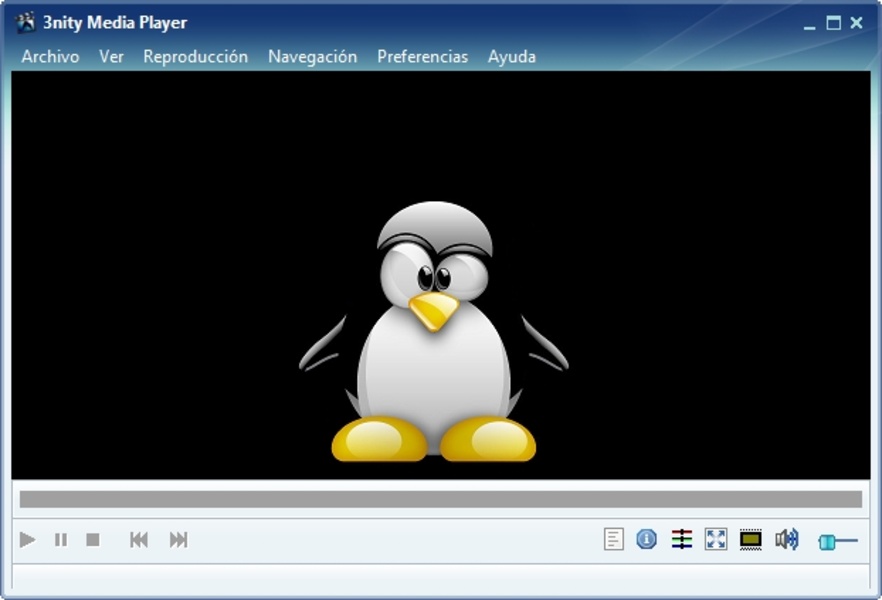
Task: Toggle fullscreen mode with arrows icon
Action: coord(716,539)
